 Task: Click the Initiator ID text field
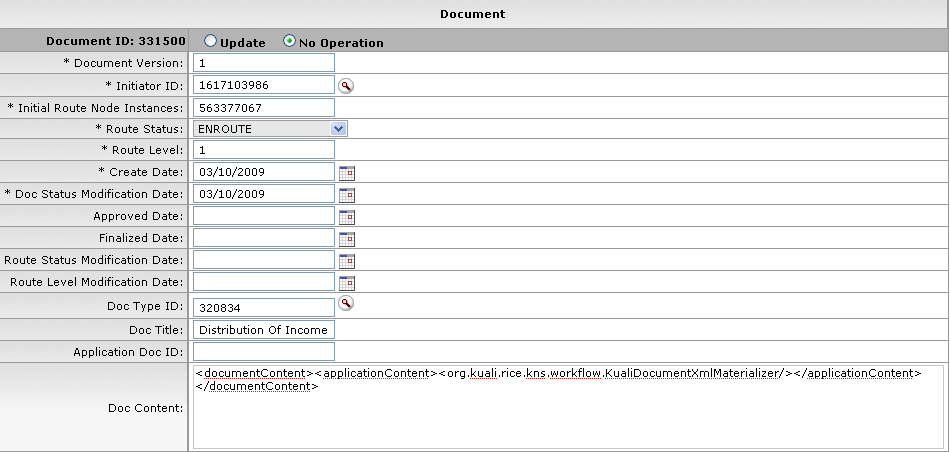click(263, 86)
